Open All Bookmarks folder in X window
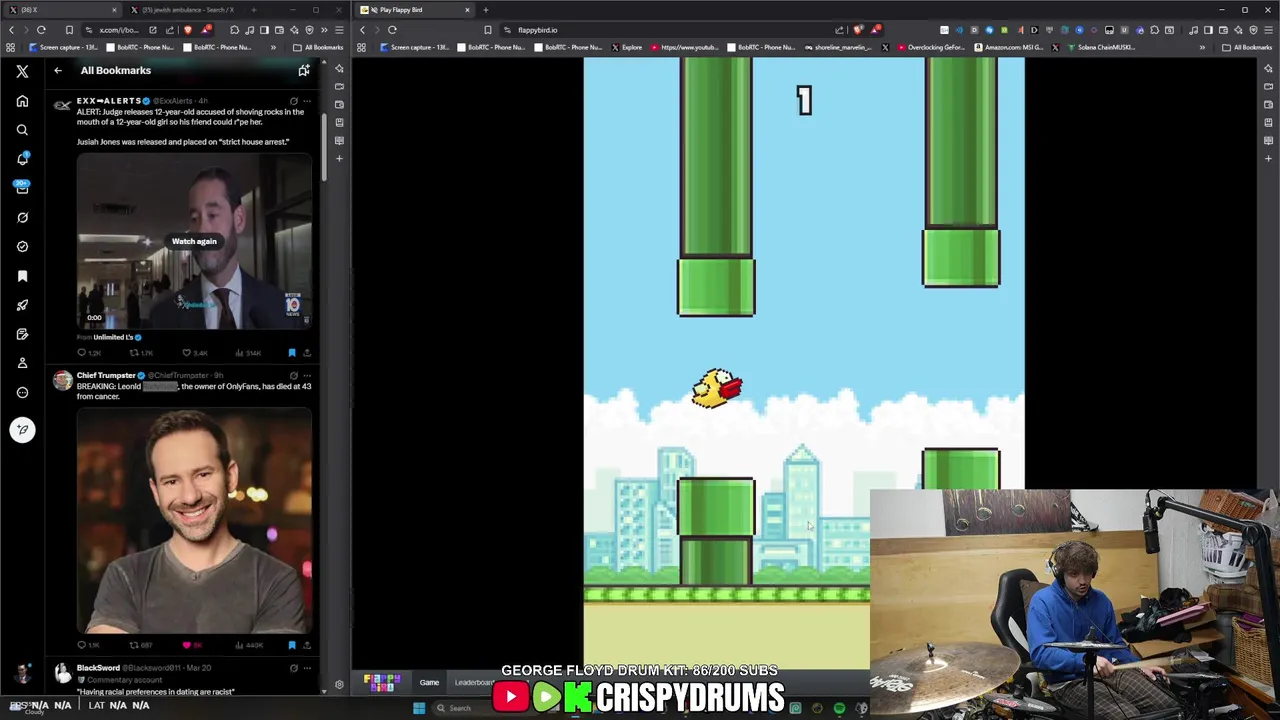 click(x=318, y=47)
